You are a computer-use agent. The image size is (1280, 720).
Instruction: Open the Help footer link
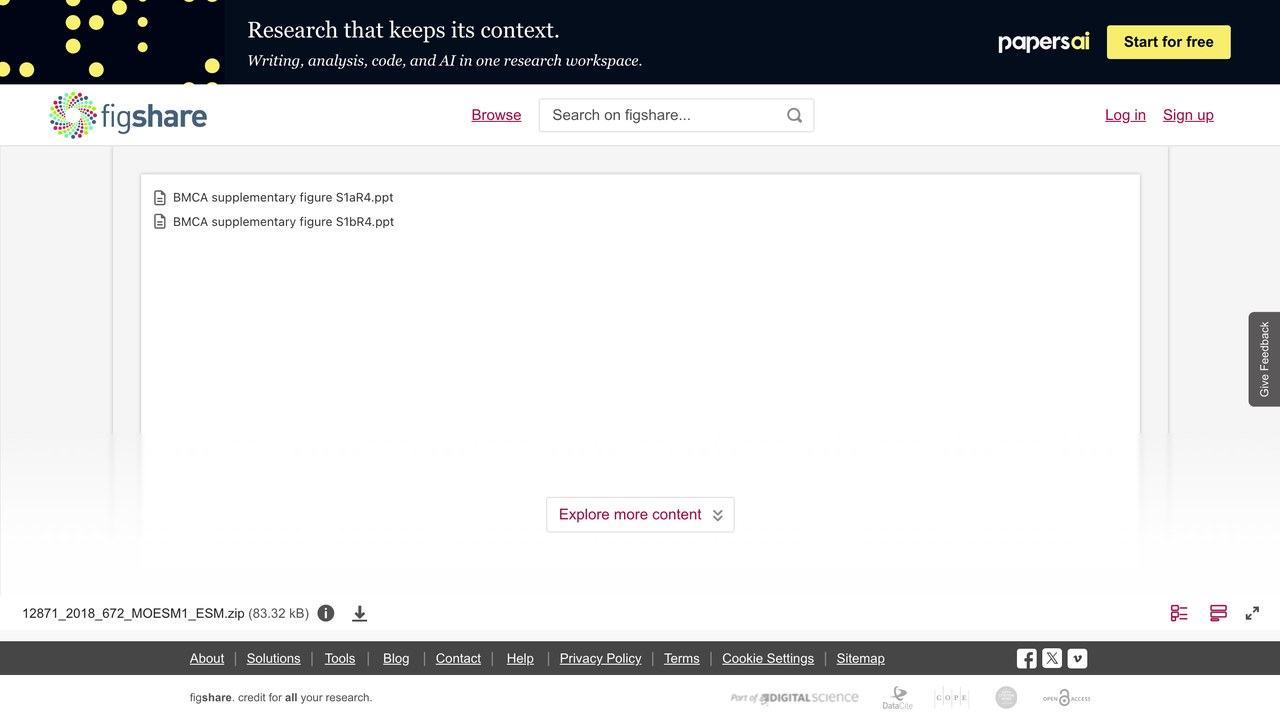tap(520, 658)
